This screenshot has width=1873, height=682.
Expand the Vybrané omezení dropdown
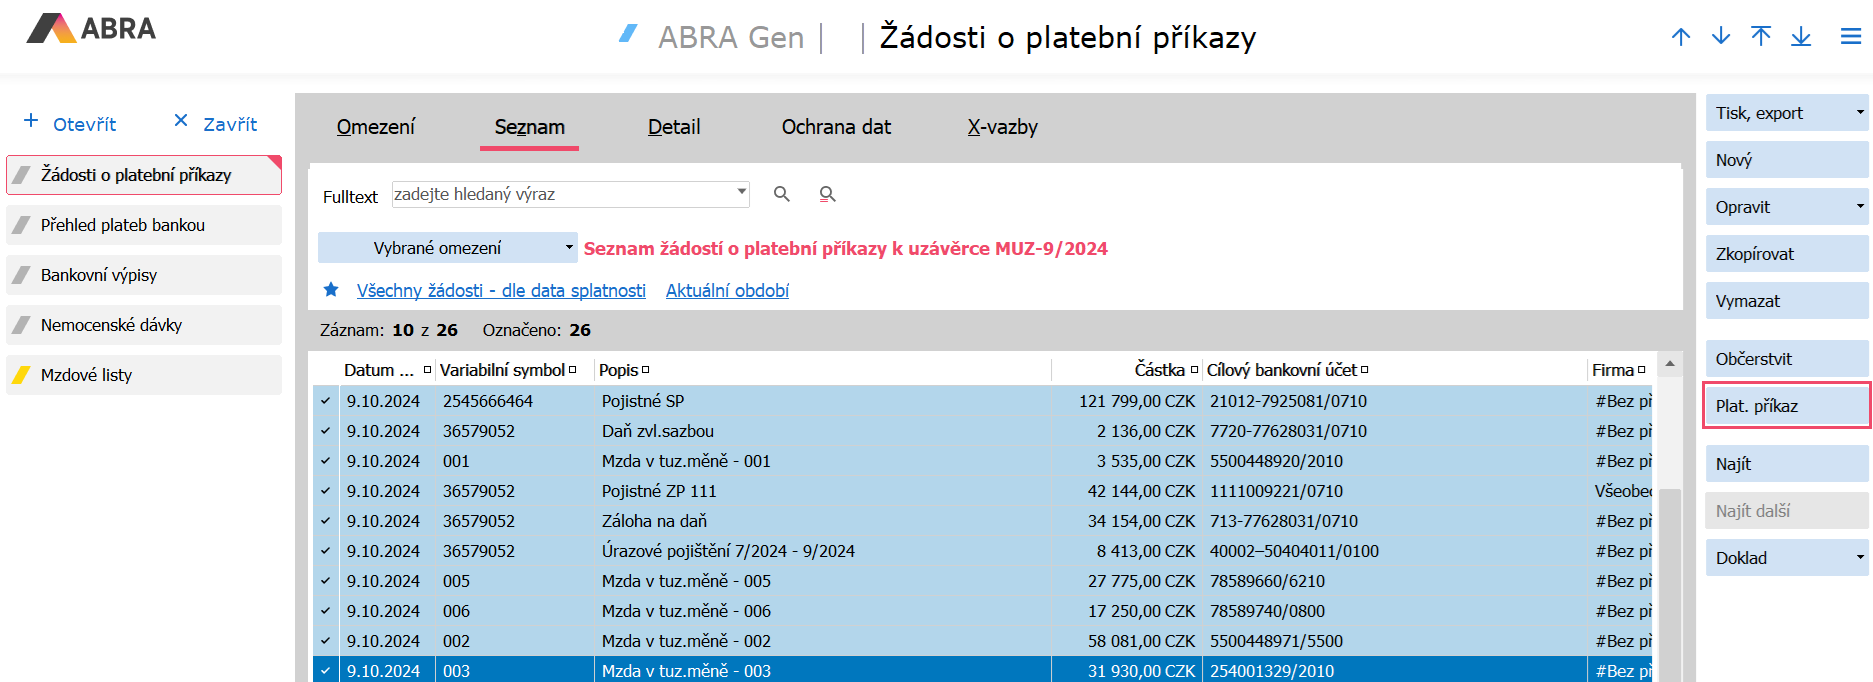(x=569, y=247)
